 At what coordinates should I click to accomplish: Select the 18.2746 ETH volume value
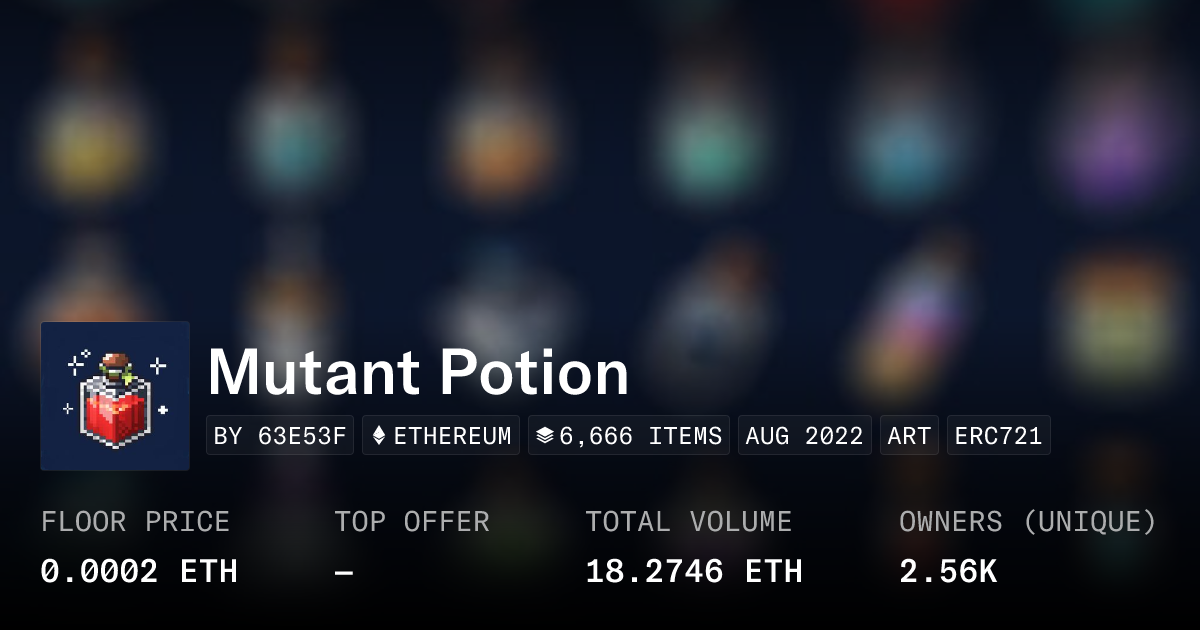pos(694,572)
